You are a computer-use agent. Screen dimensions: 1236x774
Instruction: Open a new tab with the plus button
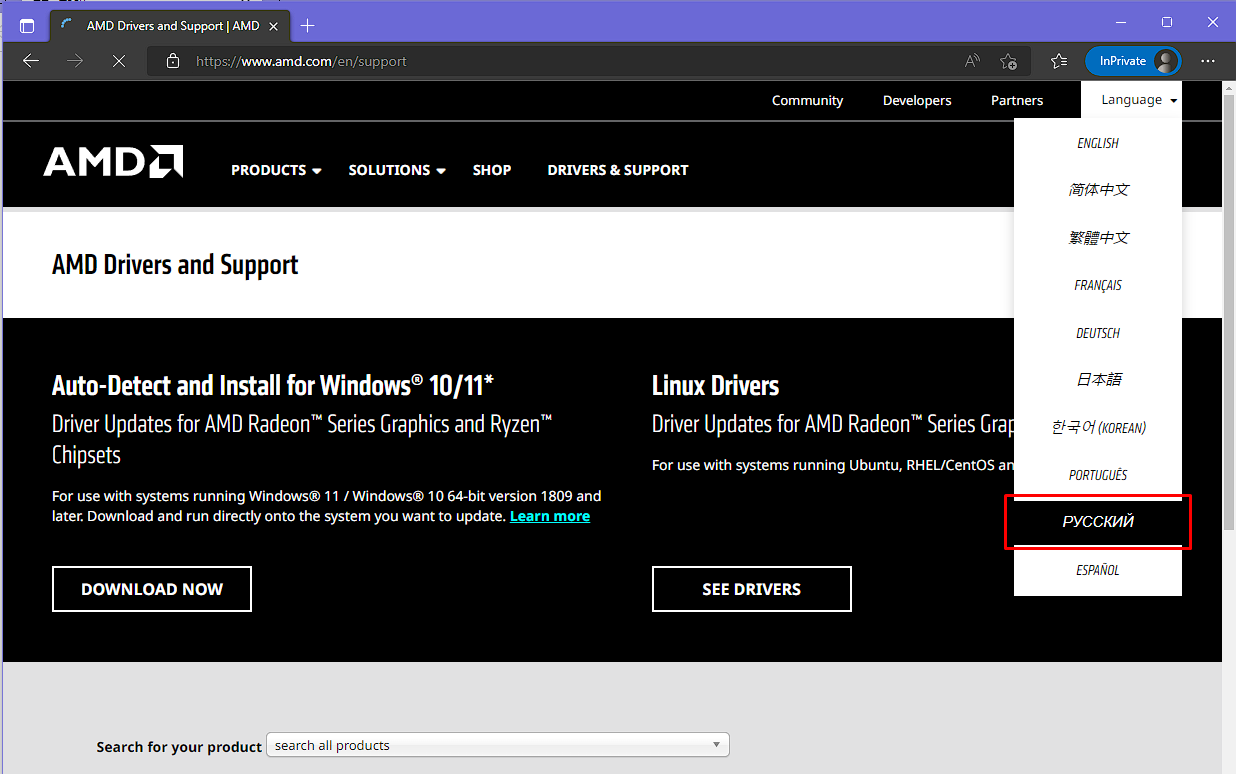tap(307, 26)
